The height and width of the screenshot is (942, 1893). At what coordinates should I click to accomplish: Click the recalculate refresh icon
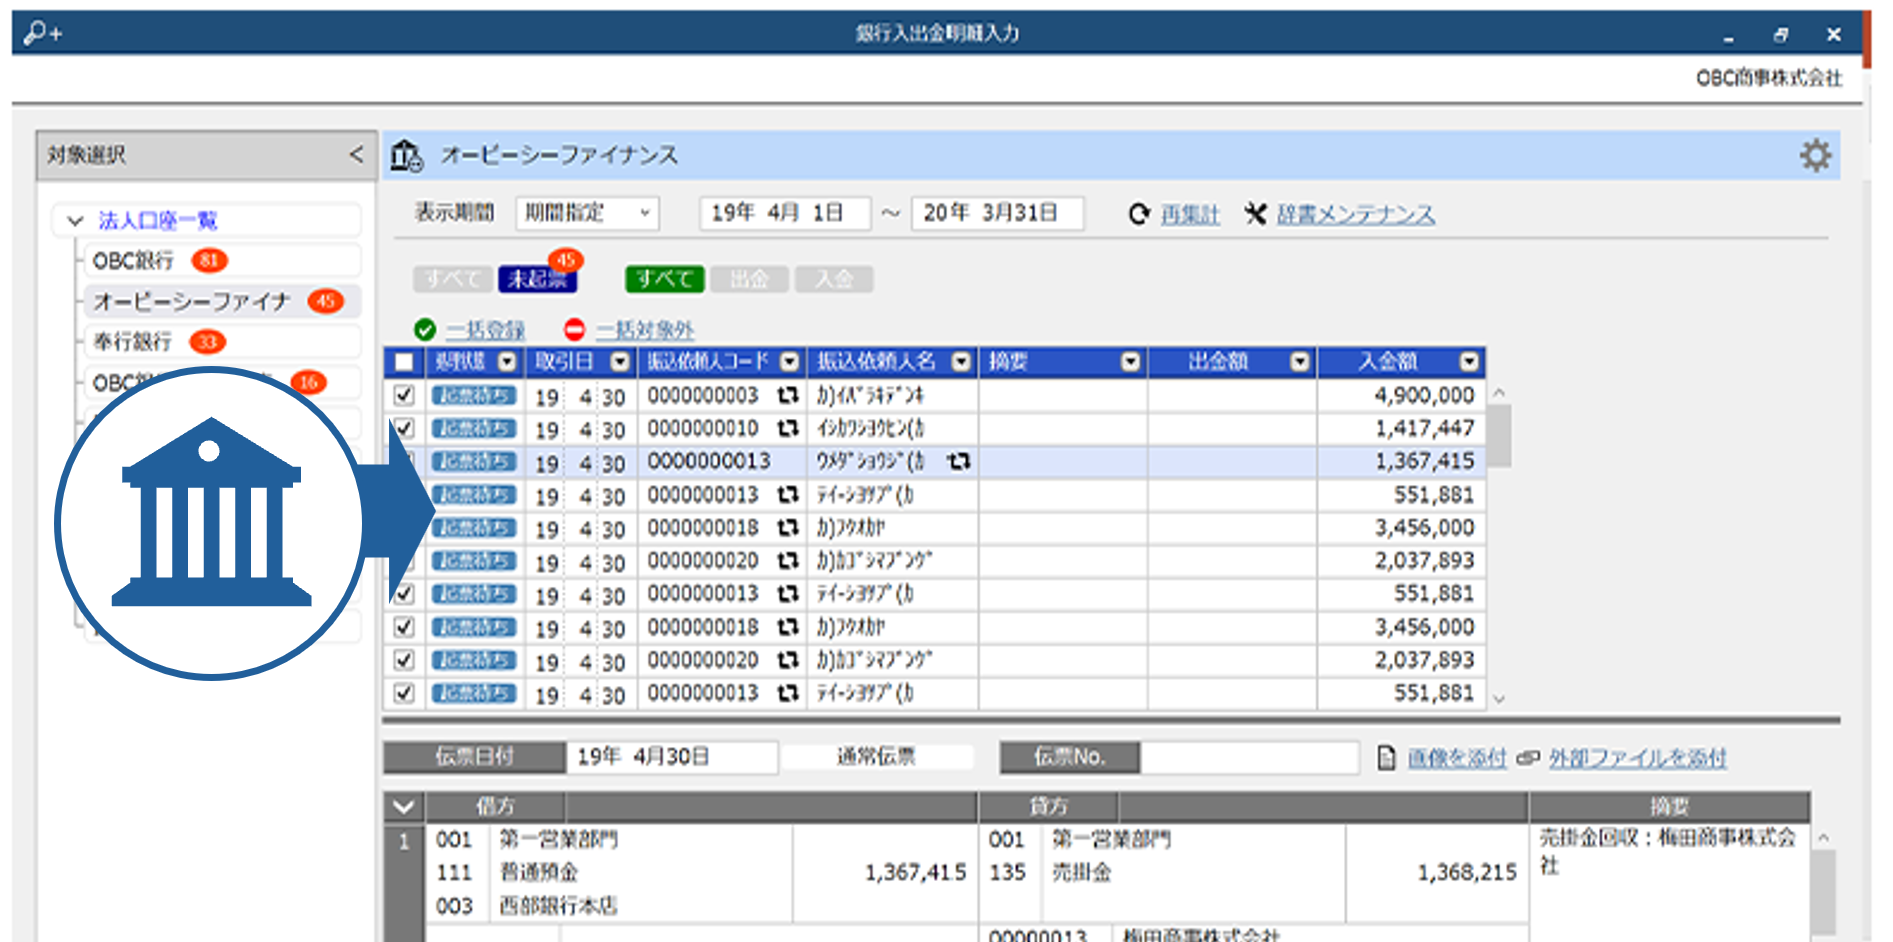tap(1139, 214)
